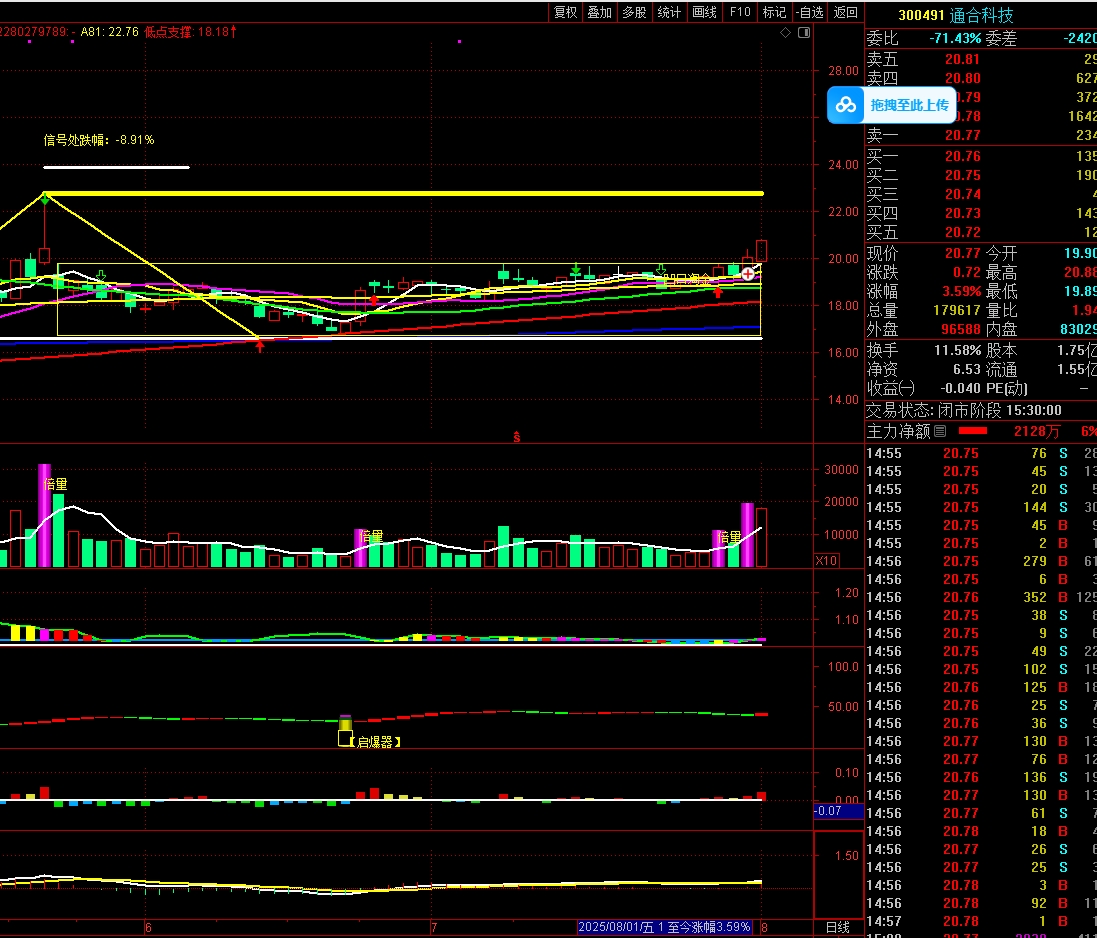The image size is (1097, 938).
Task: Select the 卖一 20.77 order row
Action: pyautogui.click(x=981, y=135)
